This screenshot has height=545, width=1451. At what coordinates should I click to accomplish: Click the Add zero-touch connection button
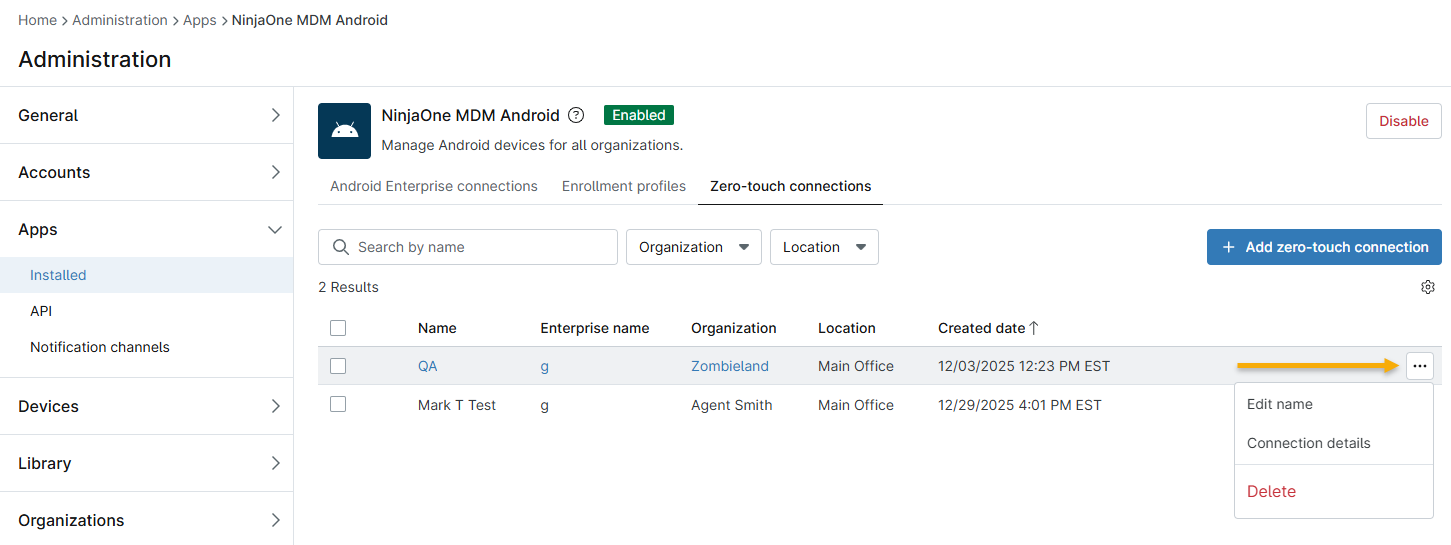tap(1324, 247)
